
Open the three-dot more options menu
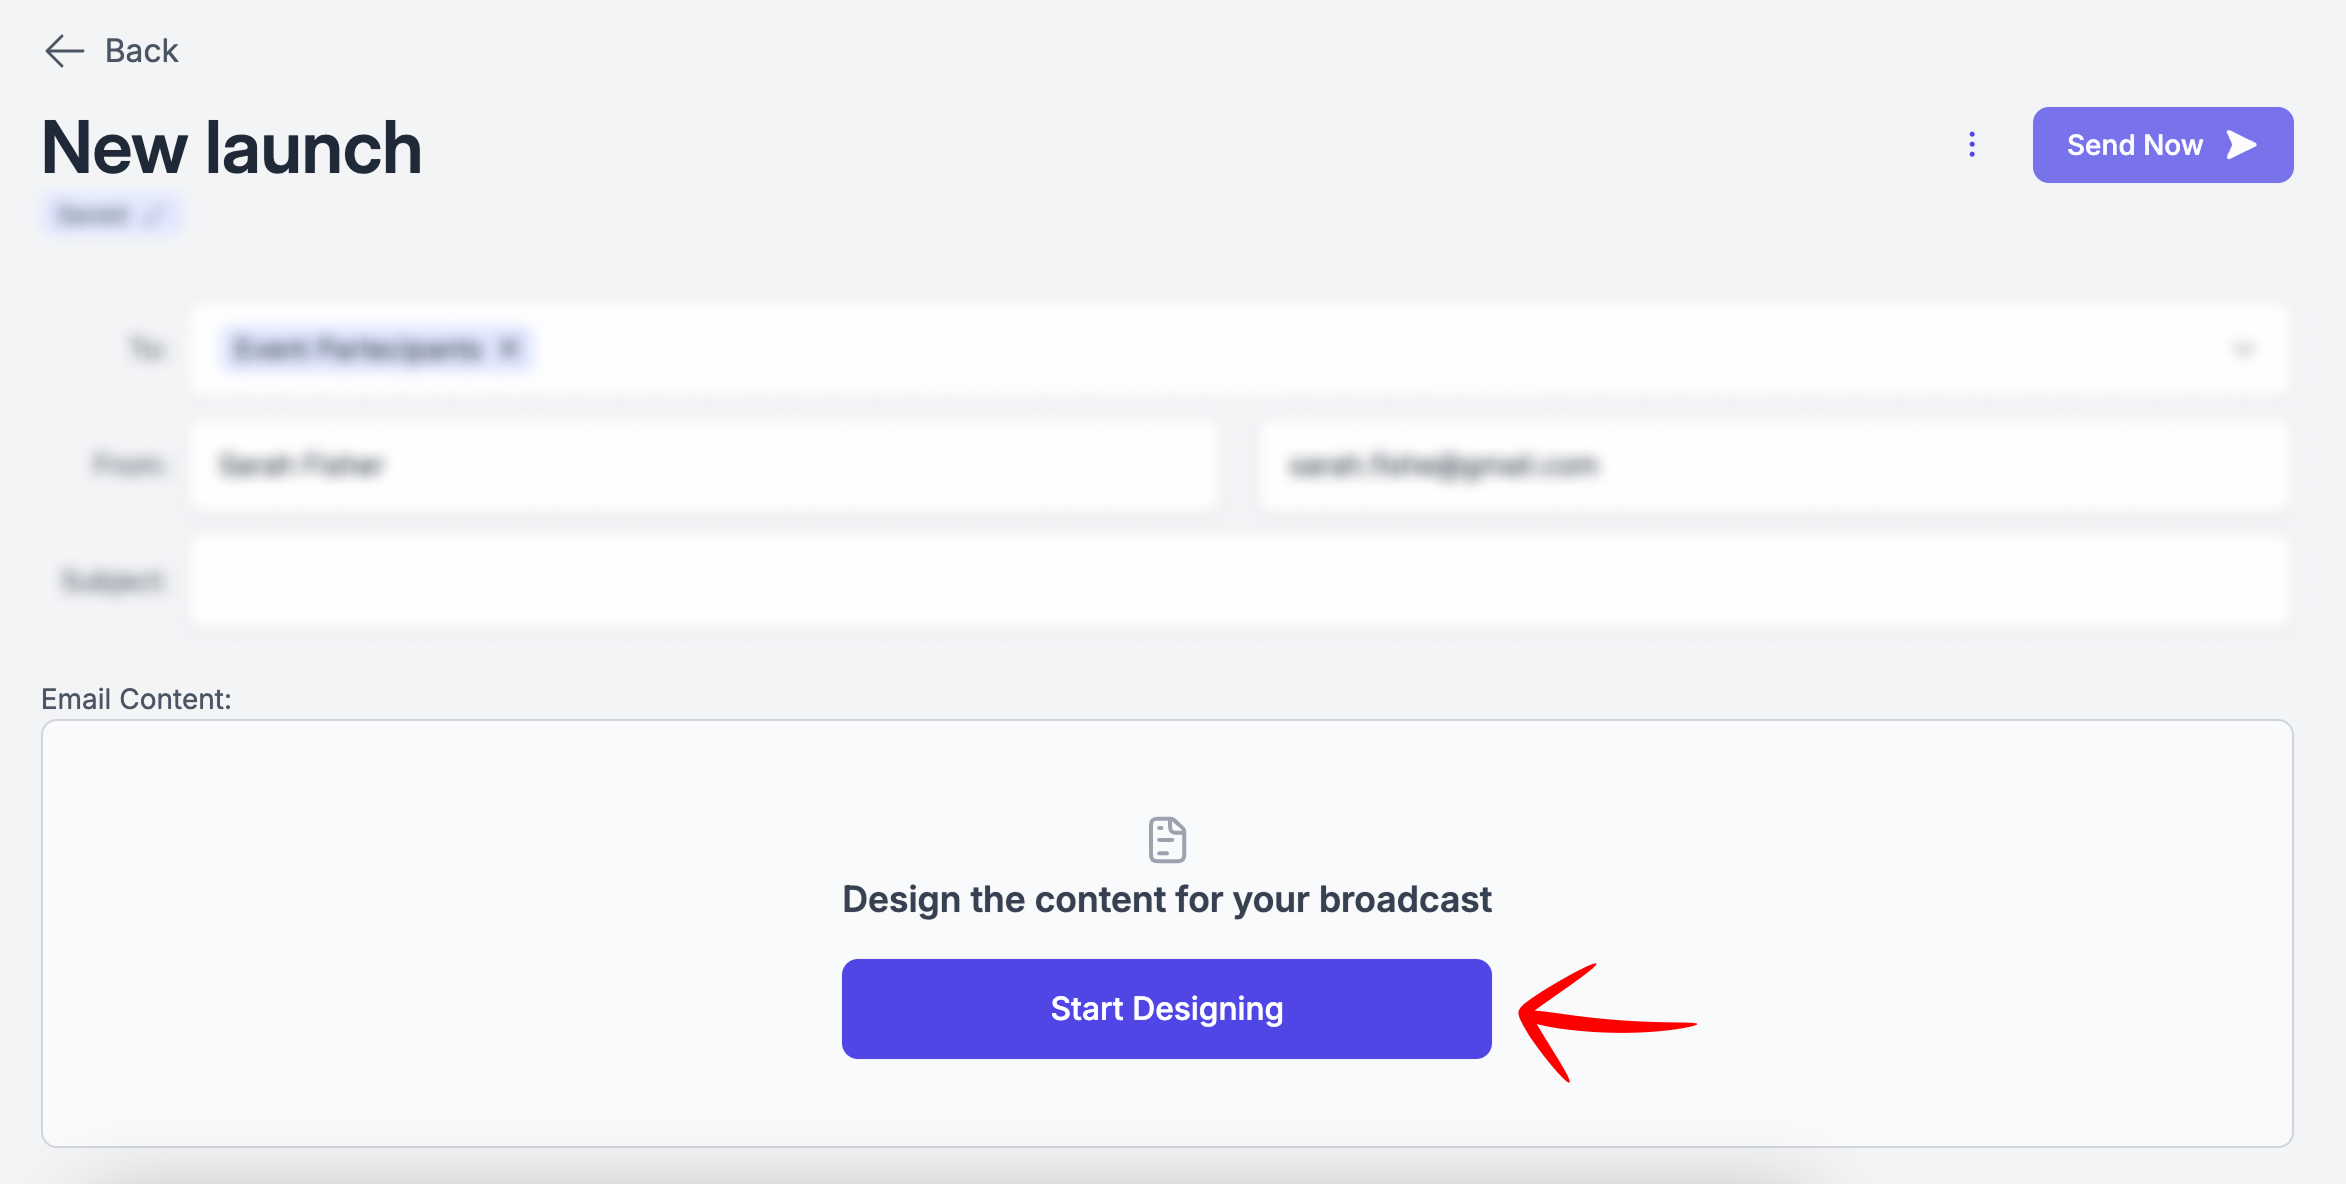pos(1972,145)
